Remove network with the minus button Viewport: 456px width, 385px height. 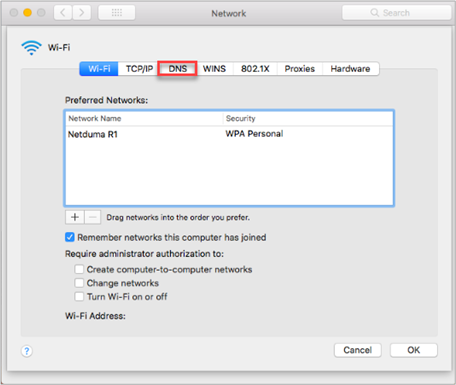tap(93, 217)
